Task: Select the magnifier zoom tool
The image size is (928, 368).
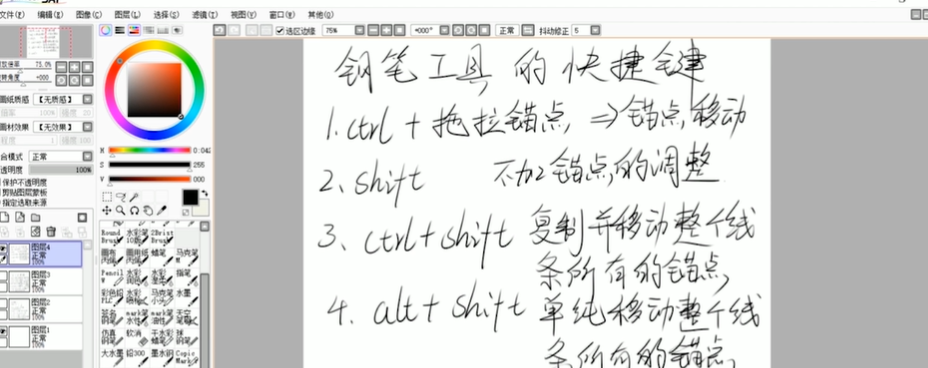Action: pyautogui.click(x=120, y=210)
